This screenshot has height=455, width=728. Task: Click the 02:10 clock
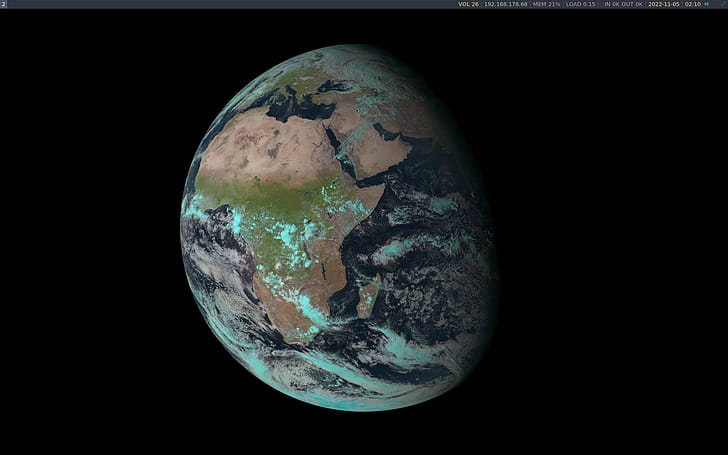692,4
